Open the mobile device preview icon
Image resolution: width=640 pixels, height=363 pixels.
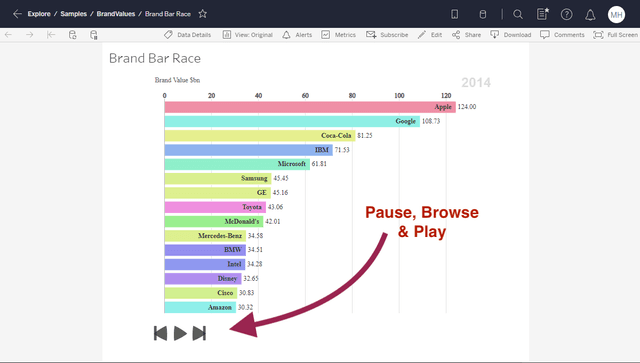coord(454,14)
